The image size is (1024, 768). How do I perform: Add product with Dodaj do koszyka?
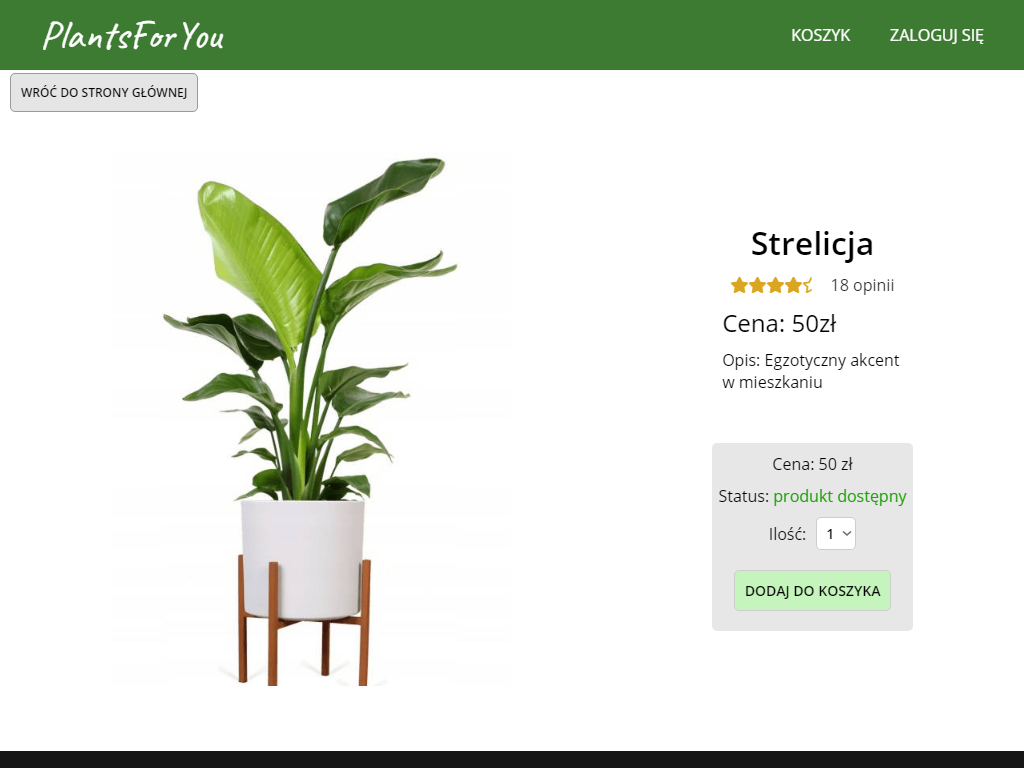point(812,590)
